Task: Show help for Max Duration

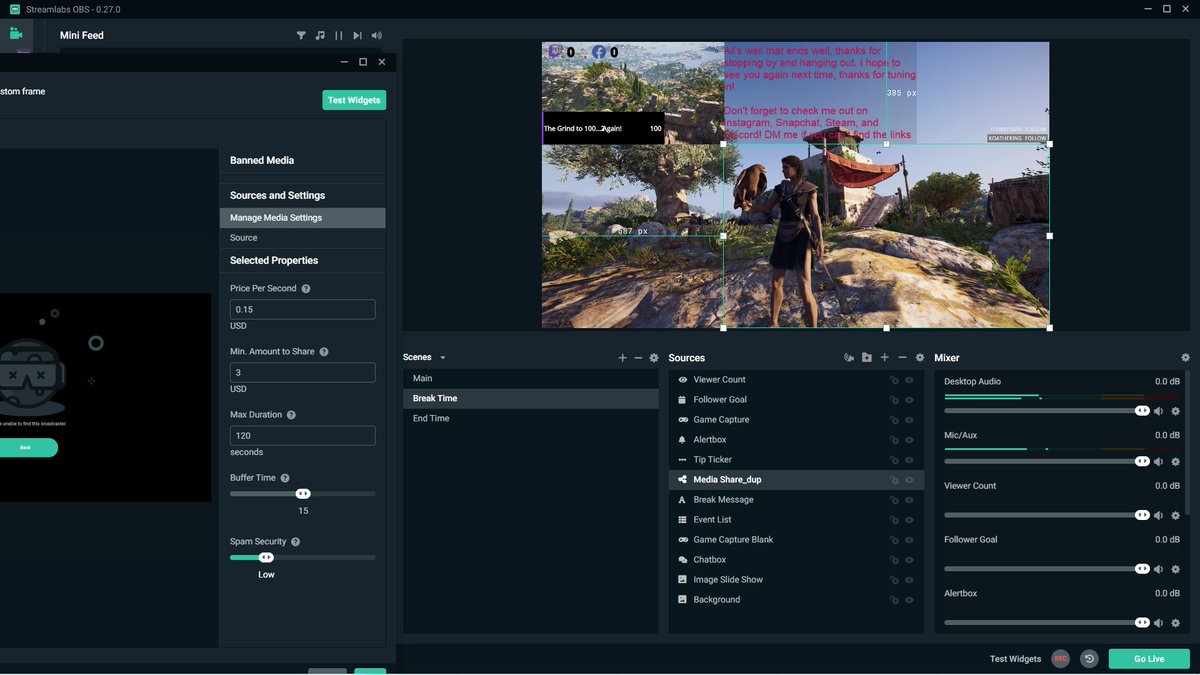Action: pyautogui.click(x=292, y=415)
